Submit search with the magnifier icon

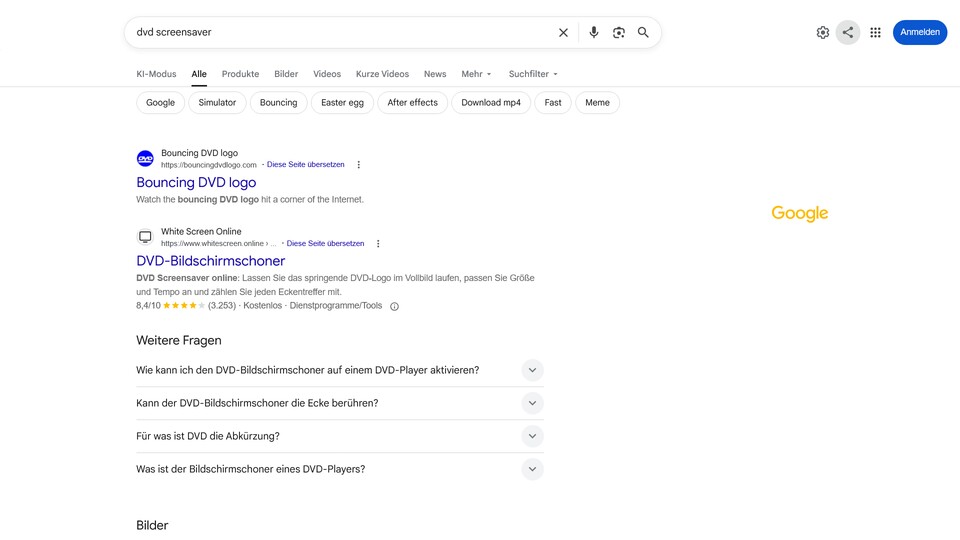coord(643,32)
